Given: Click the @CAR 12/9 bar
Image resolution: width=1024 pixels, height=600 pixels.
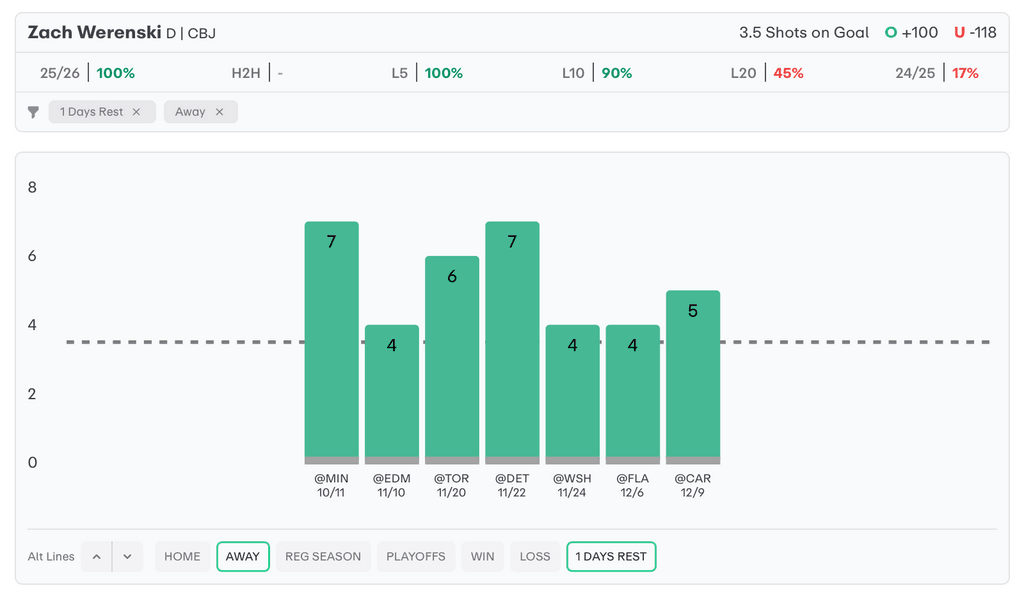Looking at the screenshot, I should click(x=693, y=375).
